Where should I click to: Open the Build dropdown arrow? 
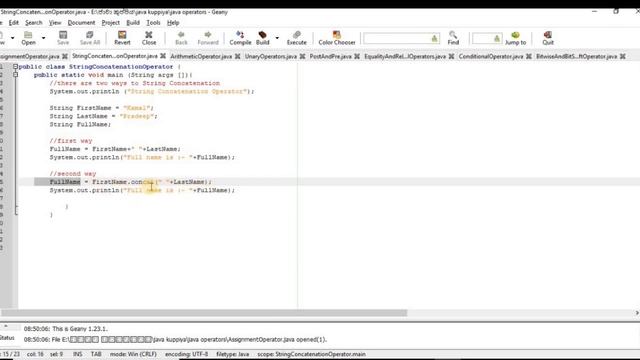(x=277, y=38)
